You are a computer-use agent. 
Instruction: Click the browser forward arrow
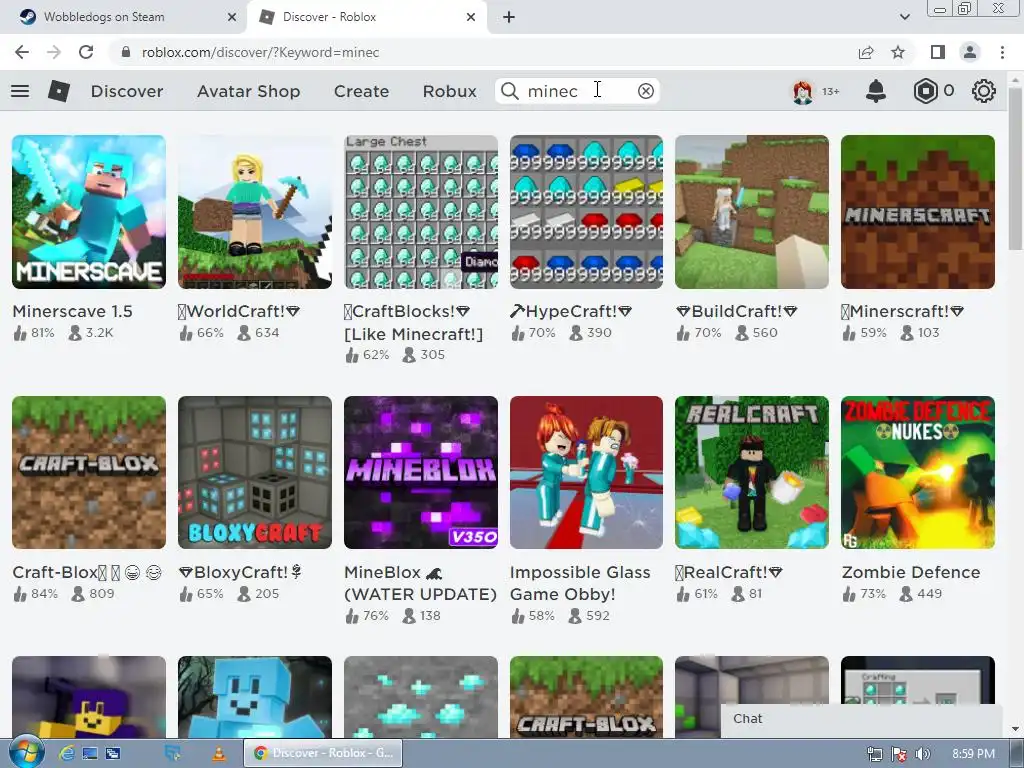(54, 52)
